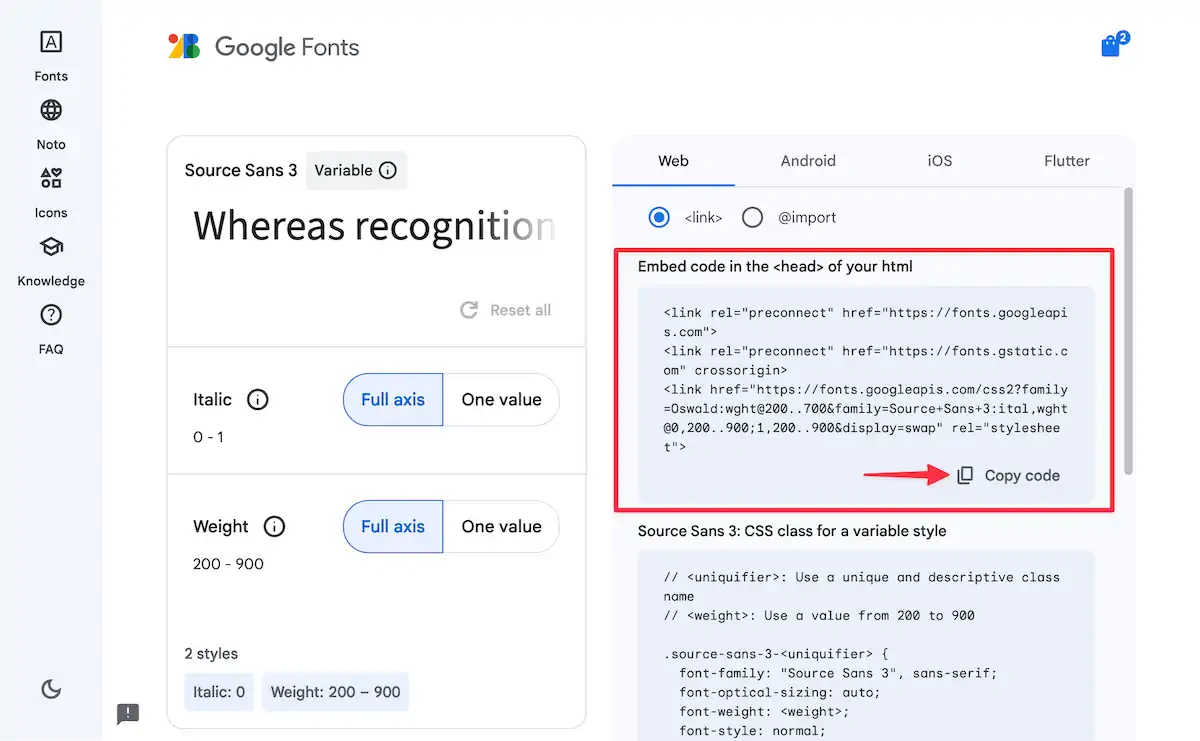Click the 2 styles label

coord(211,654)
